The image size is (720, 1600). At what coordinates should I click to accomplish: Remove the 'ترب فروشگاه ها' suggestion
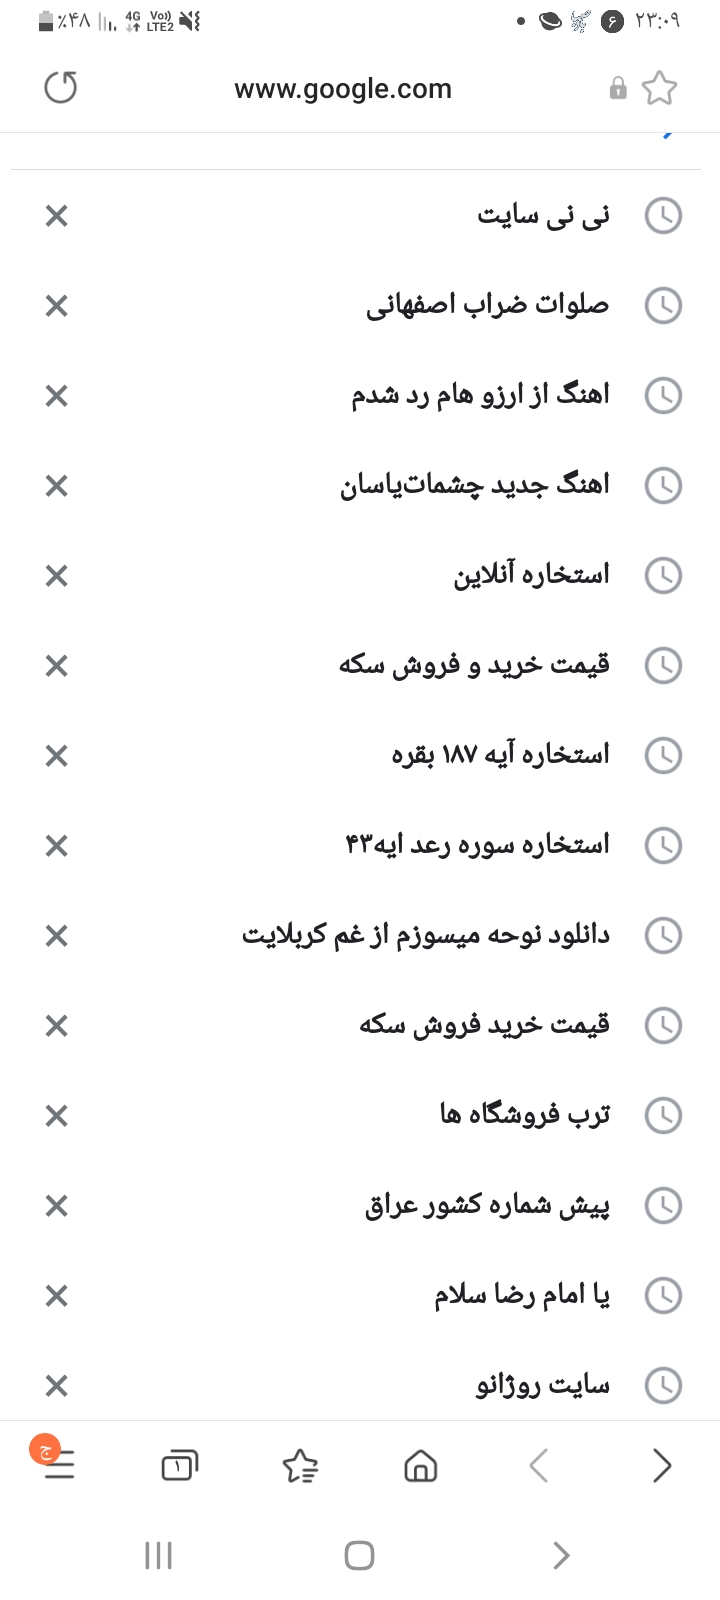[57, 1116]
